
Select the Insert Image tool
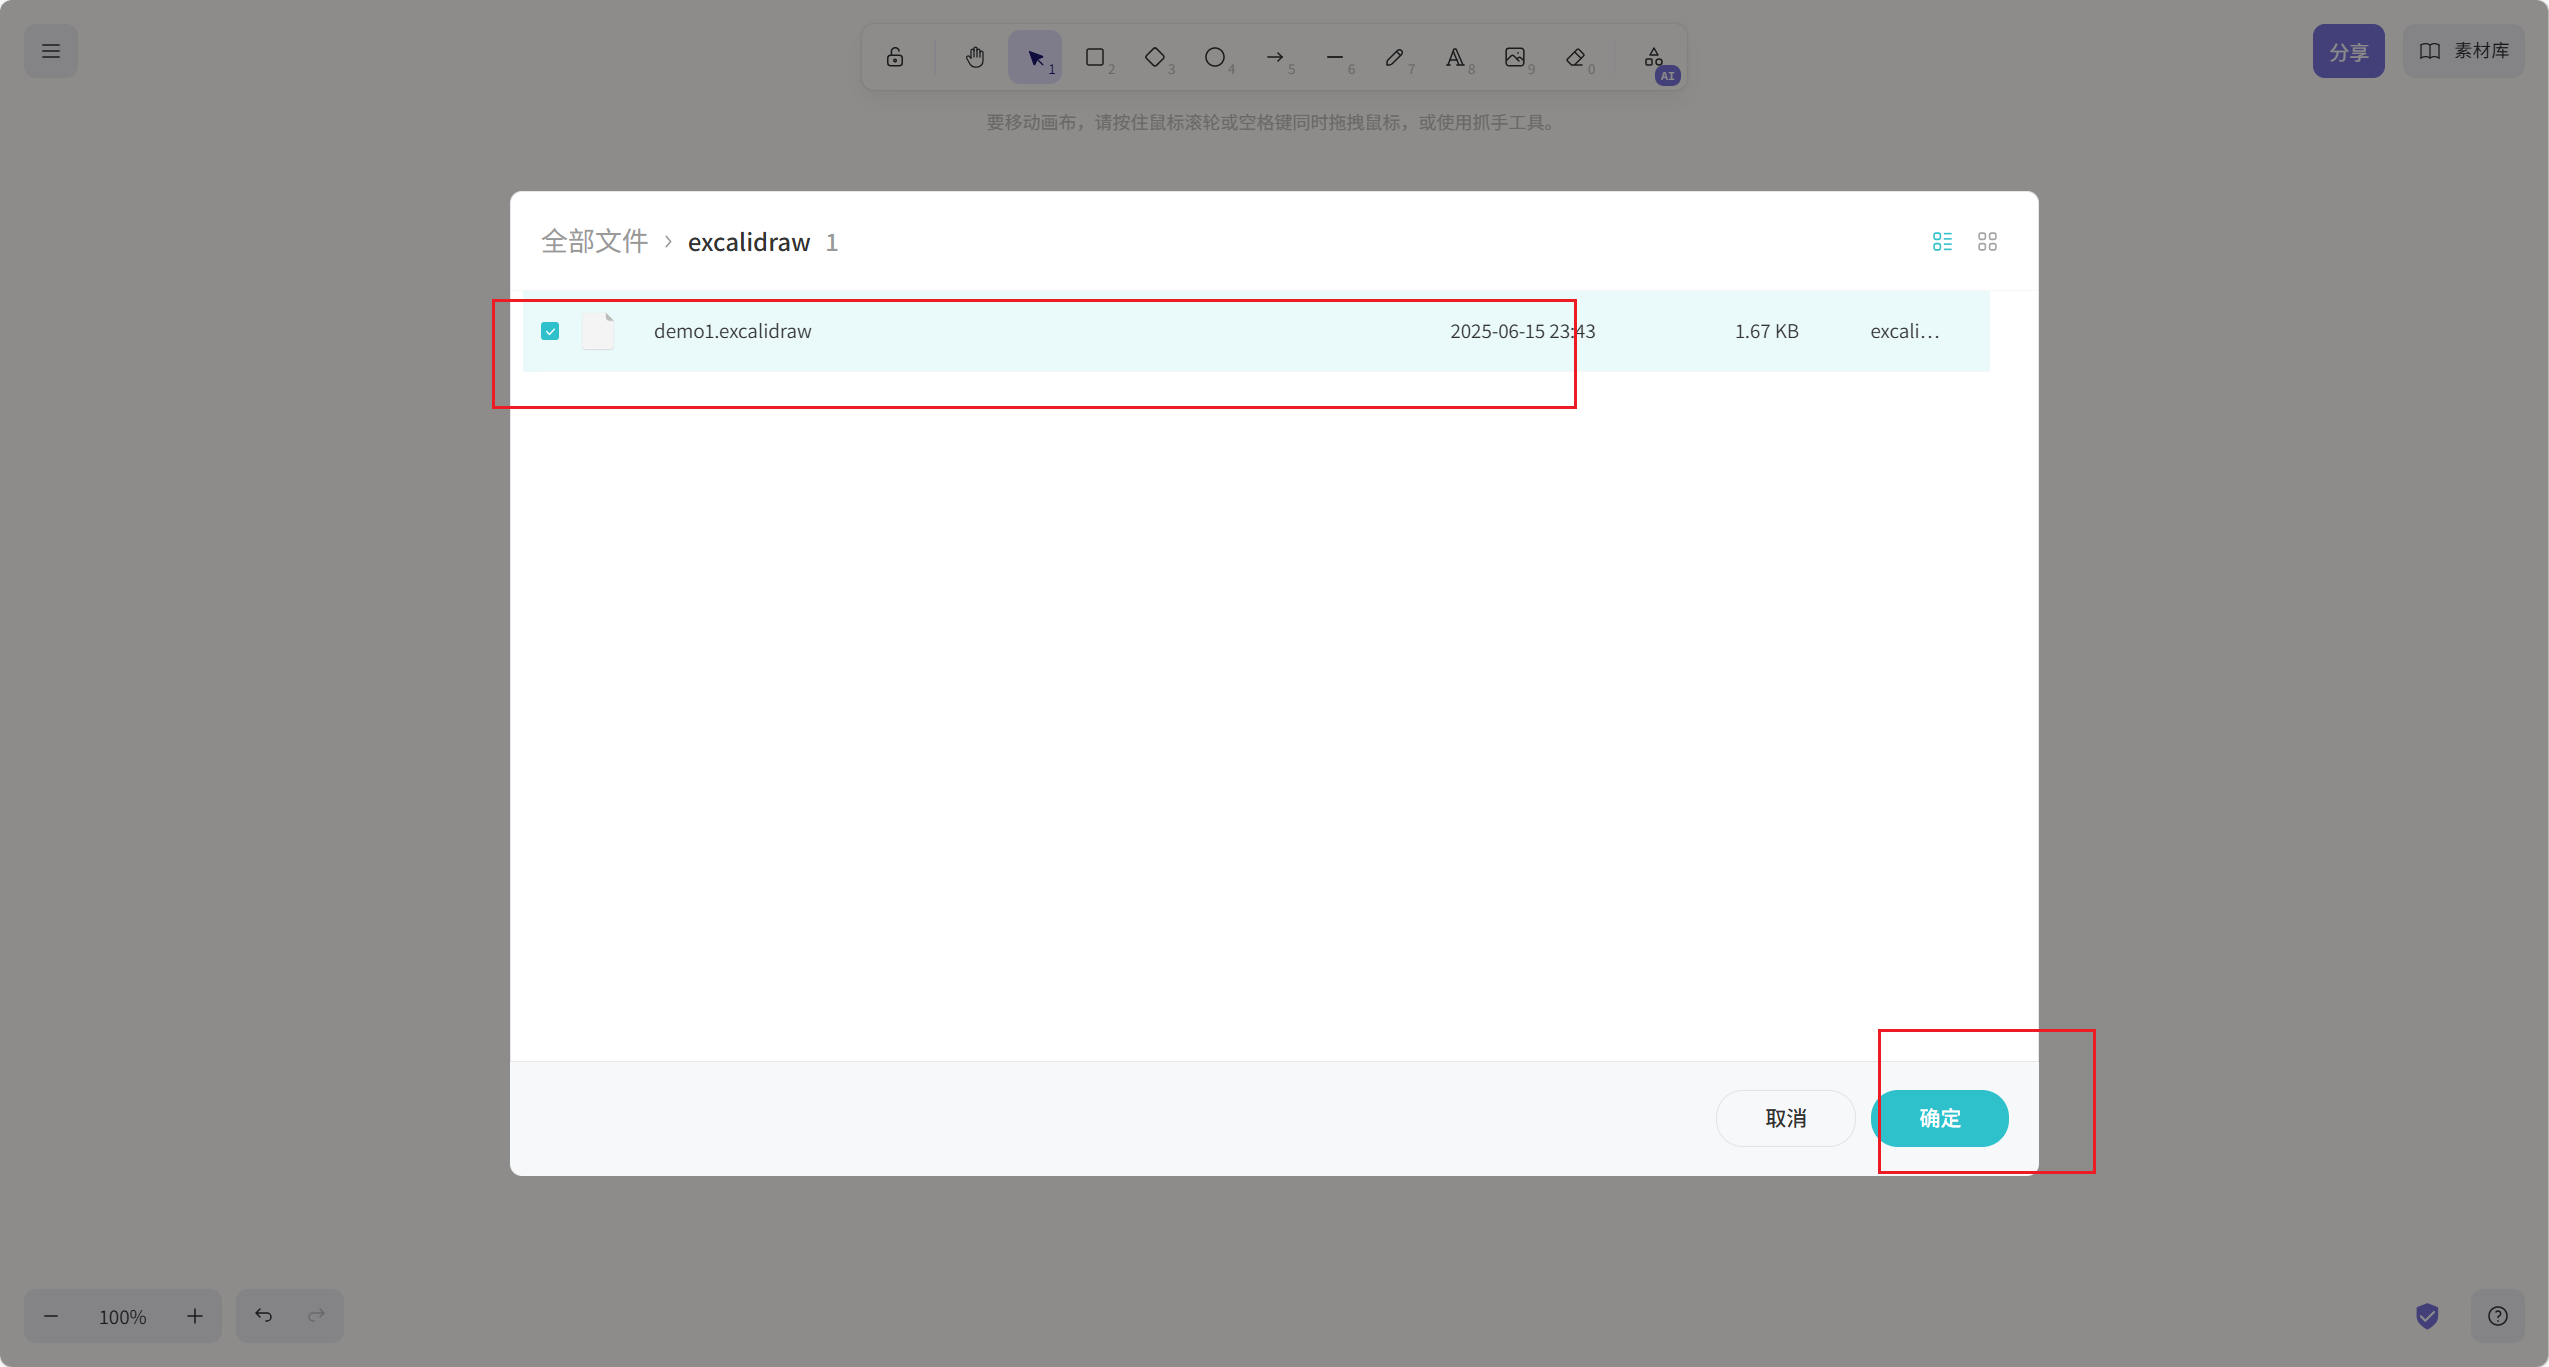point(1515,57)
